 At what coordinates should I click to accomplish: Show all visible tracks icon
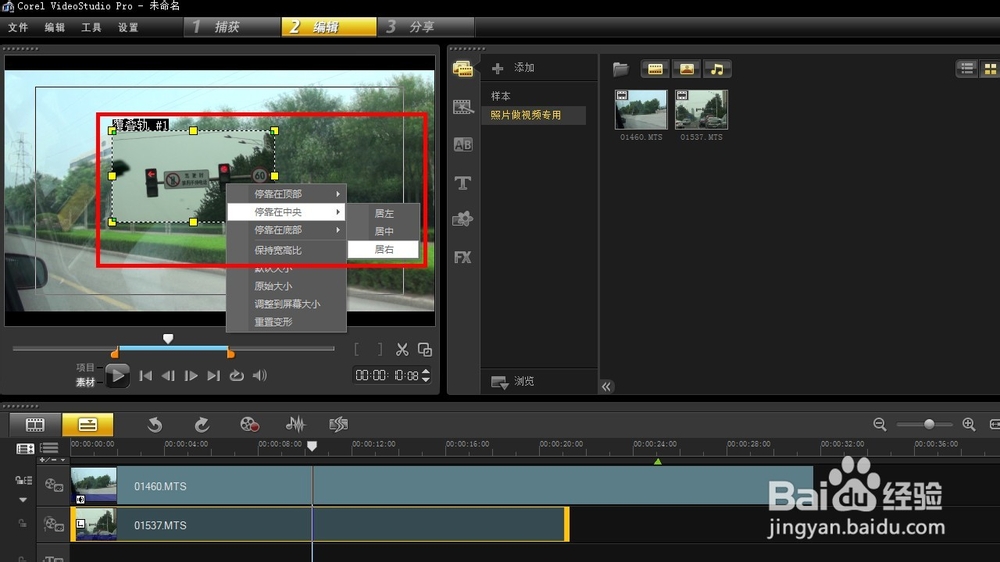pyautogui.click(x=25, y=448)
